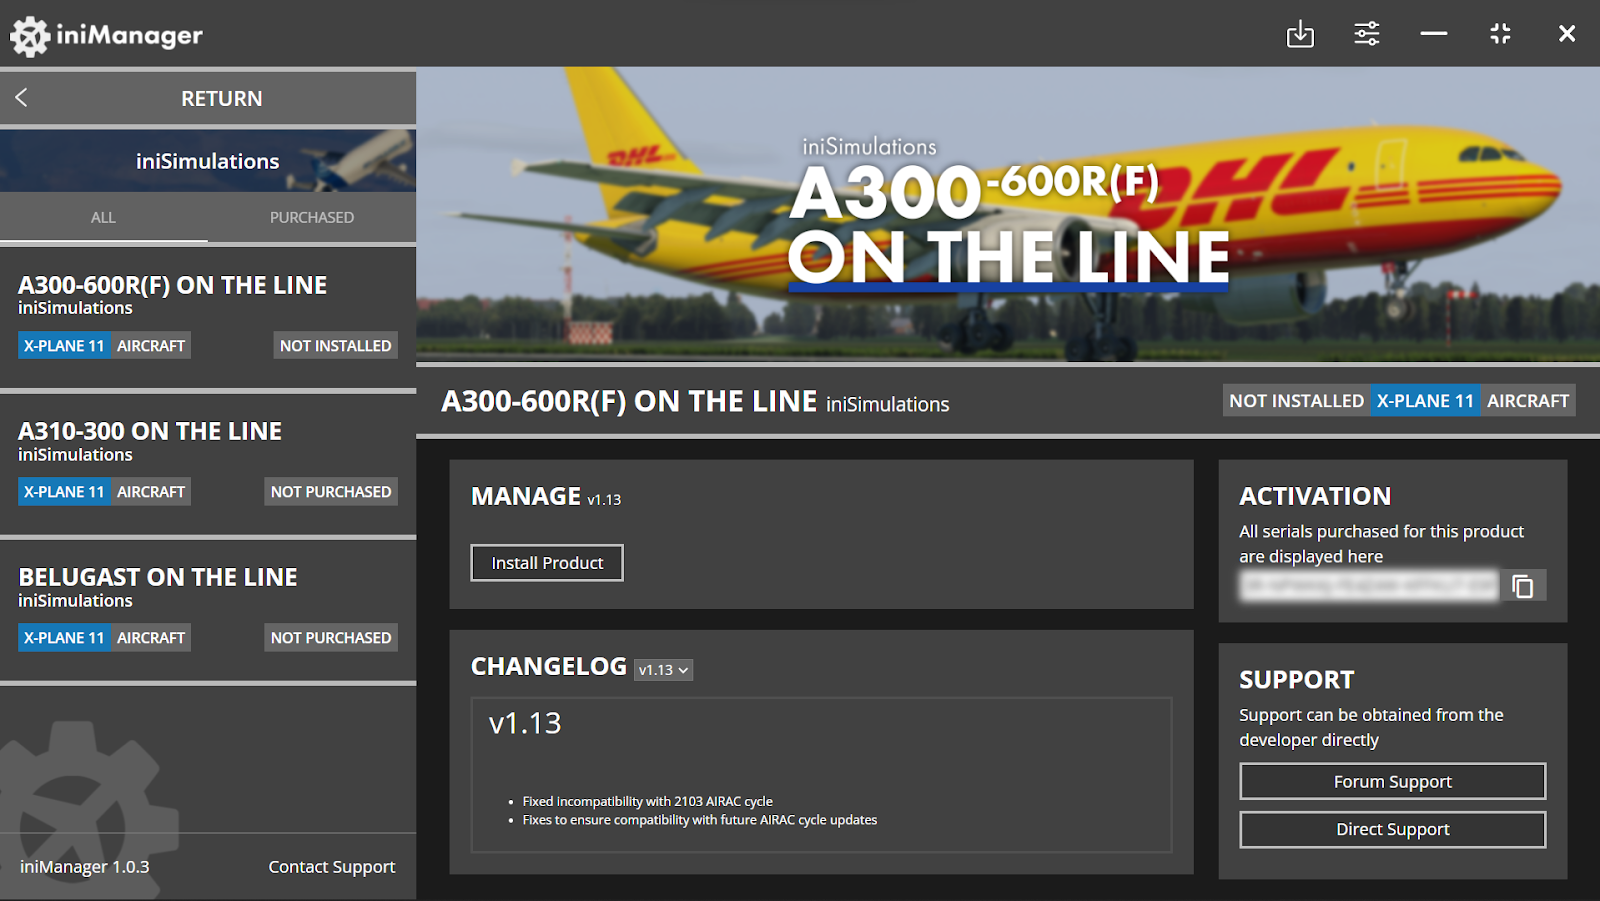Click X-PLANE 11 tag on BELUGAST card
This screenshot has width=1600, height=901.
pyautogui.click(x=64, y=638)
